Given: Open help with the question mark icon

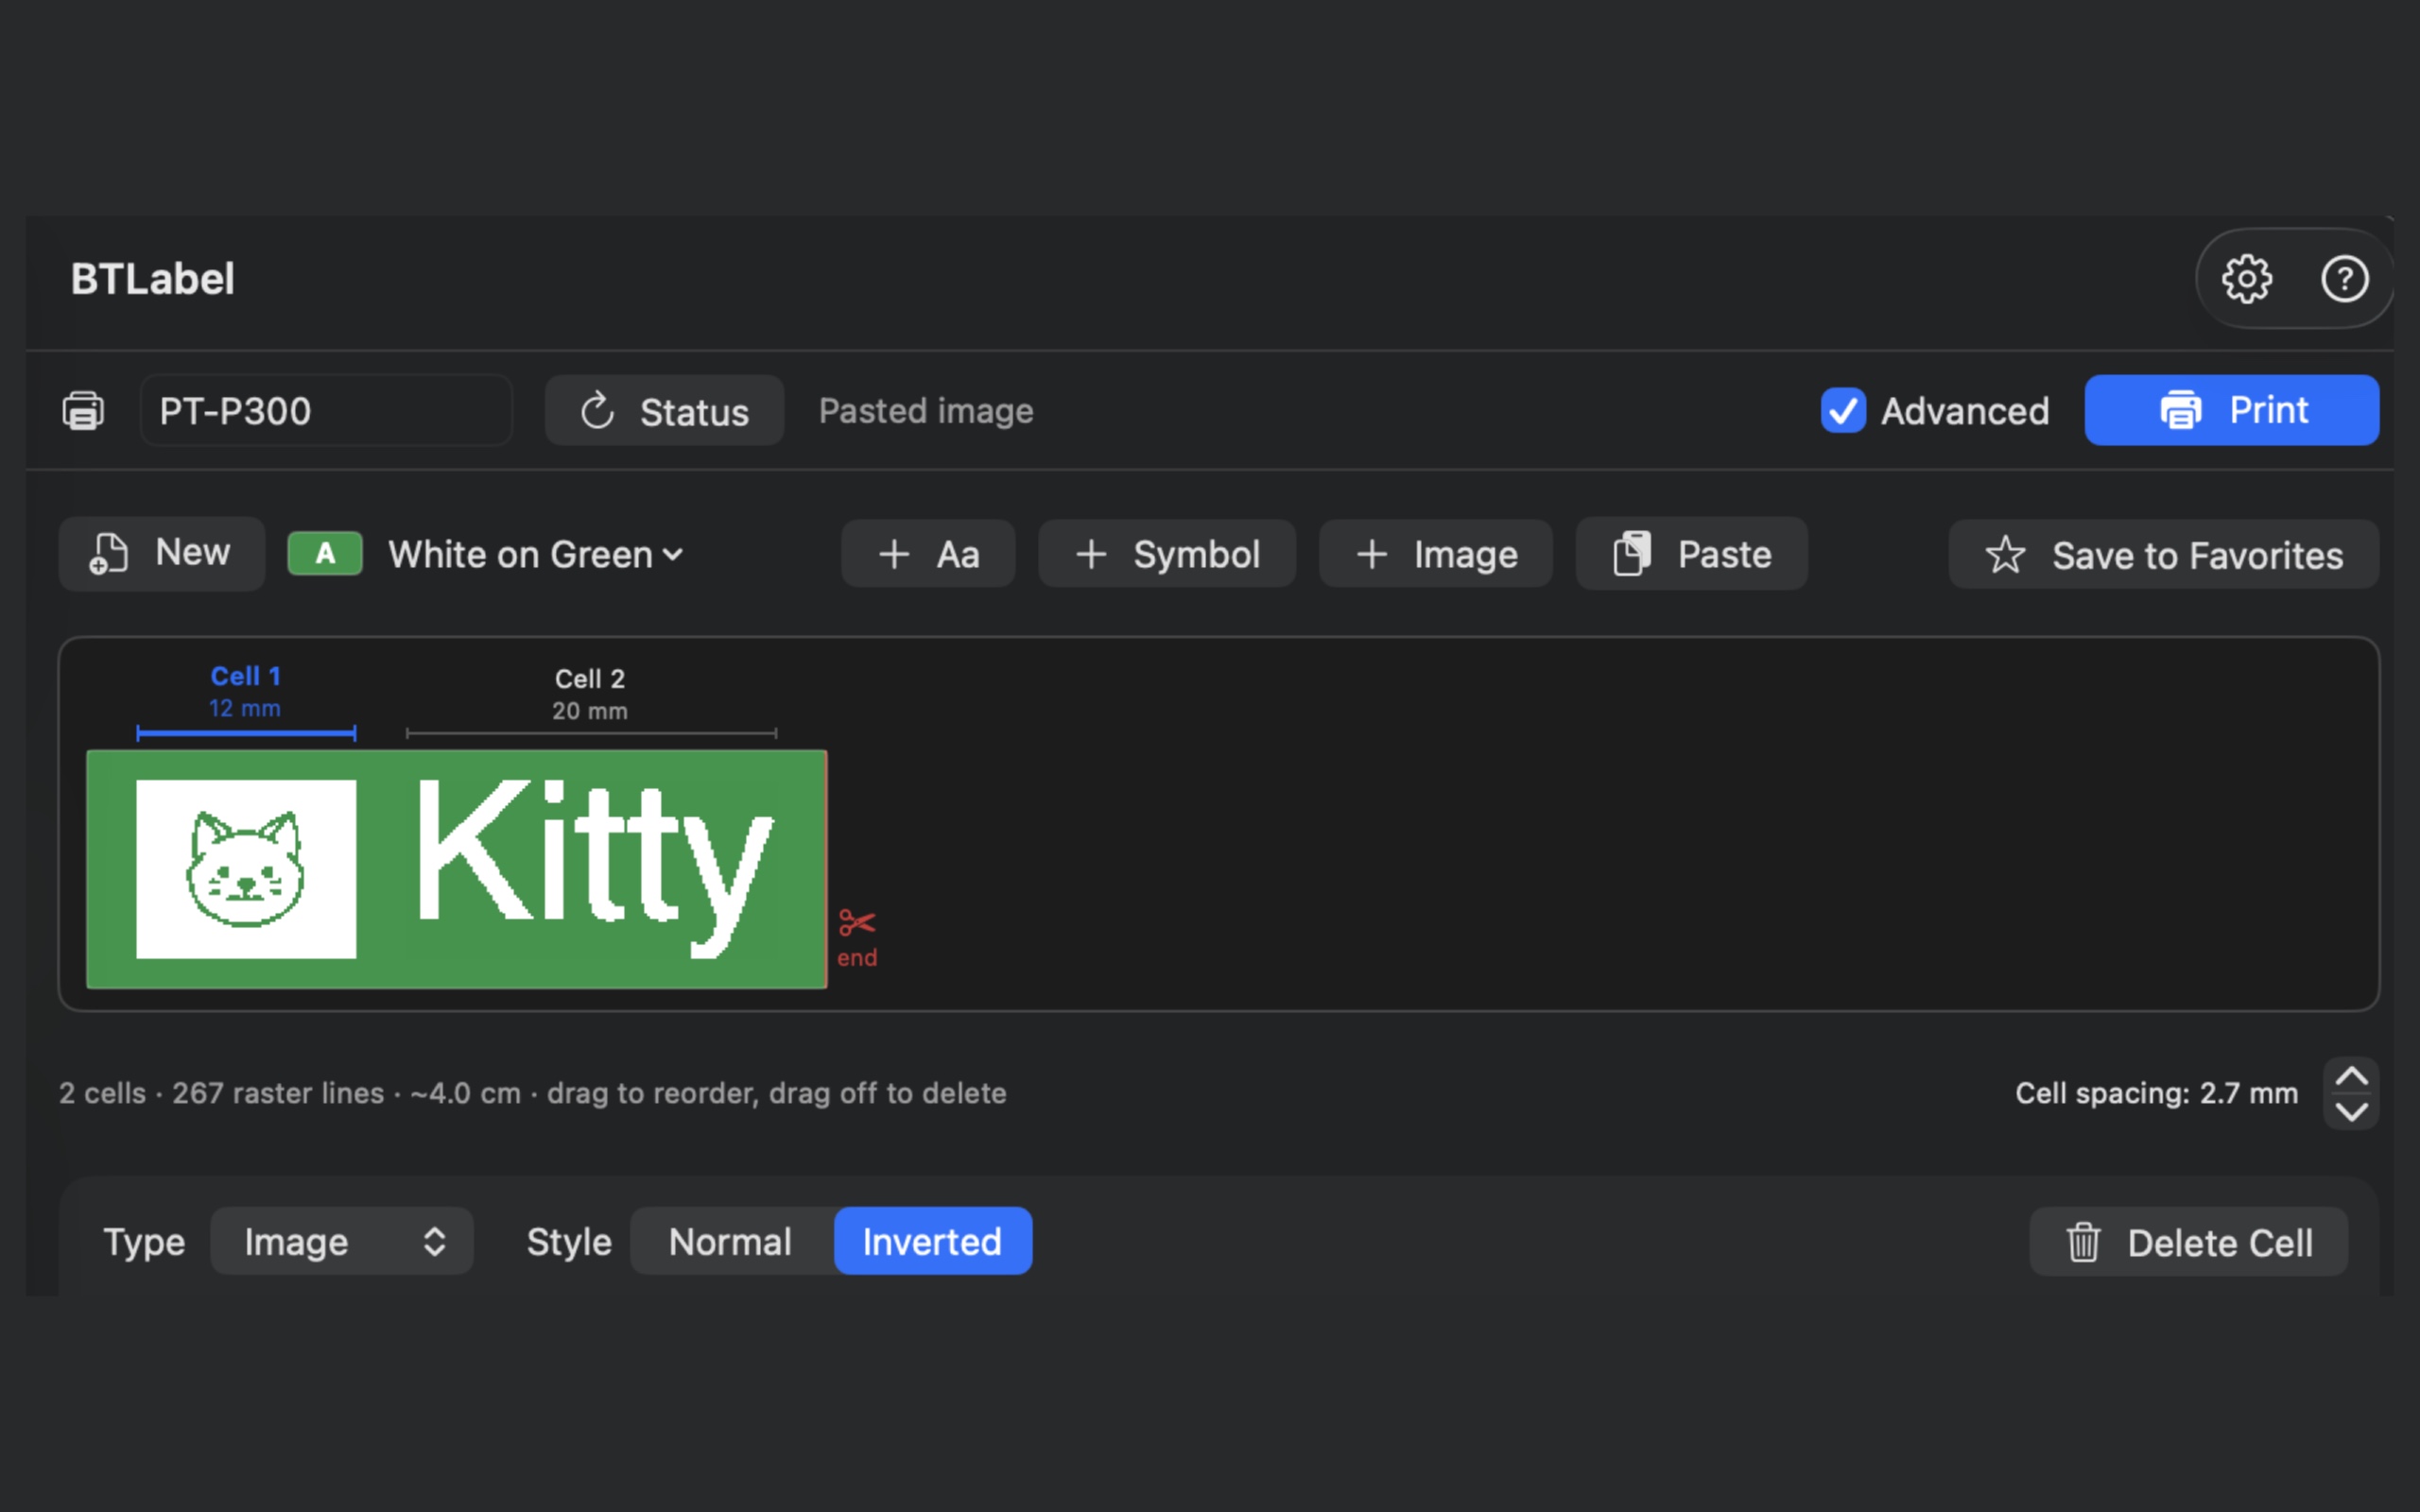Looking at the screenshot, I should 2344,279.
